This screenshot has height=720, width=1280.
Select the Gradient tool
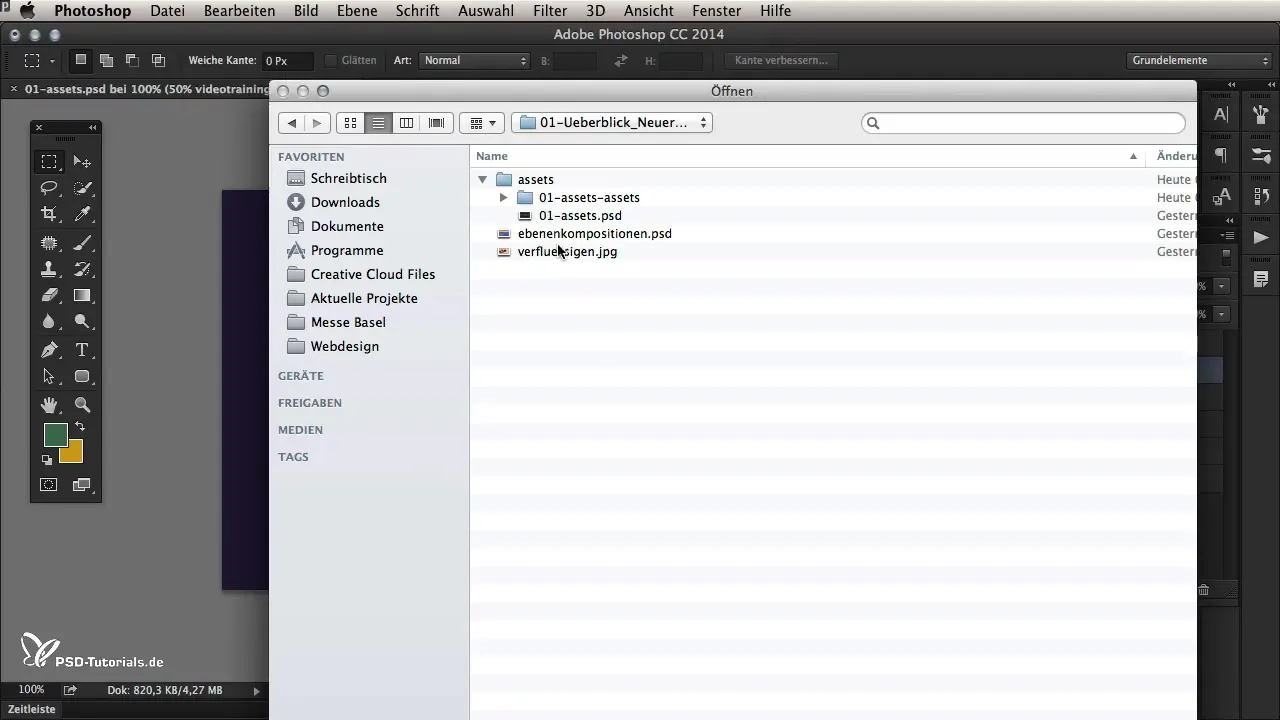(82, 295)
